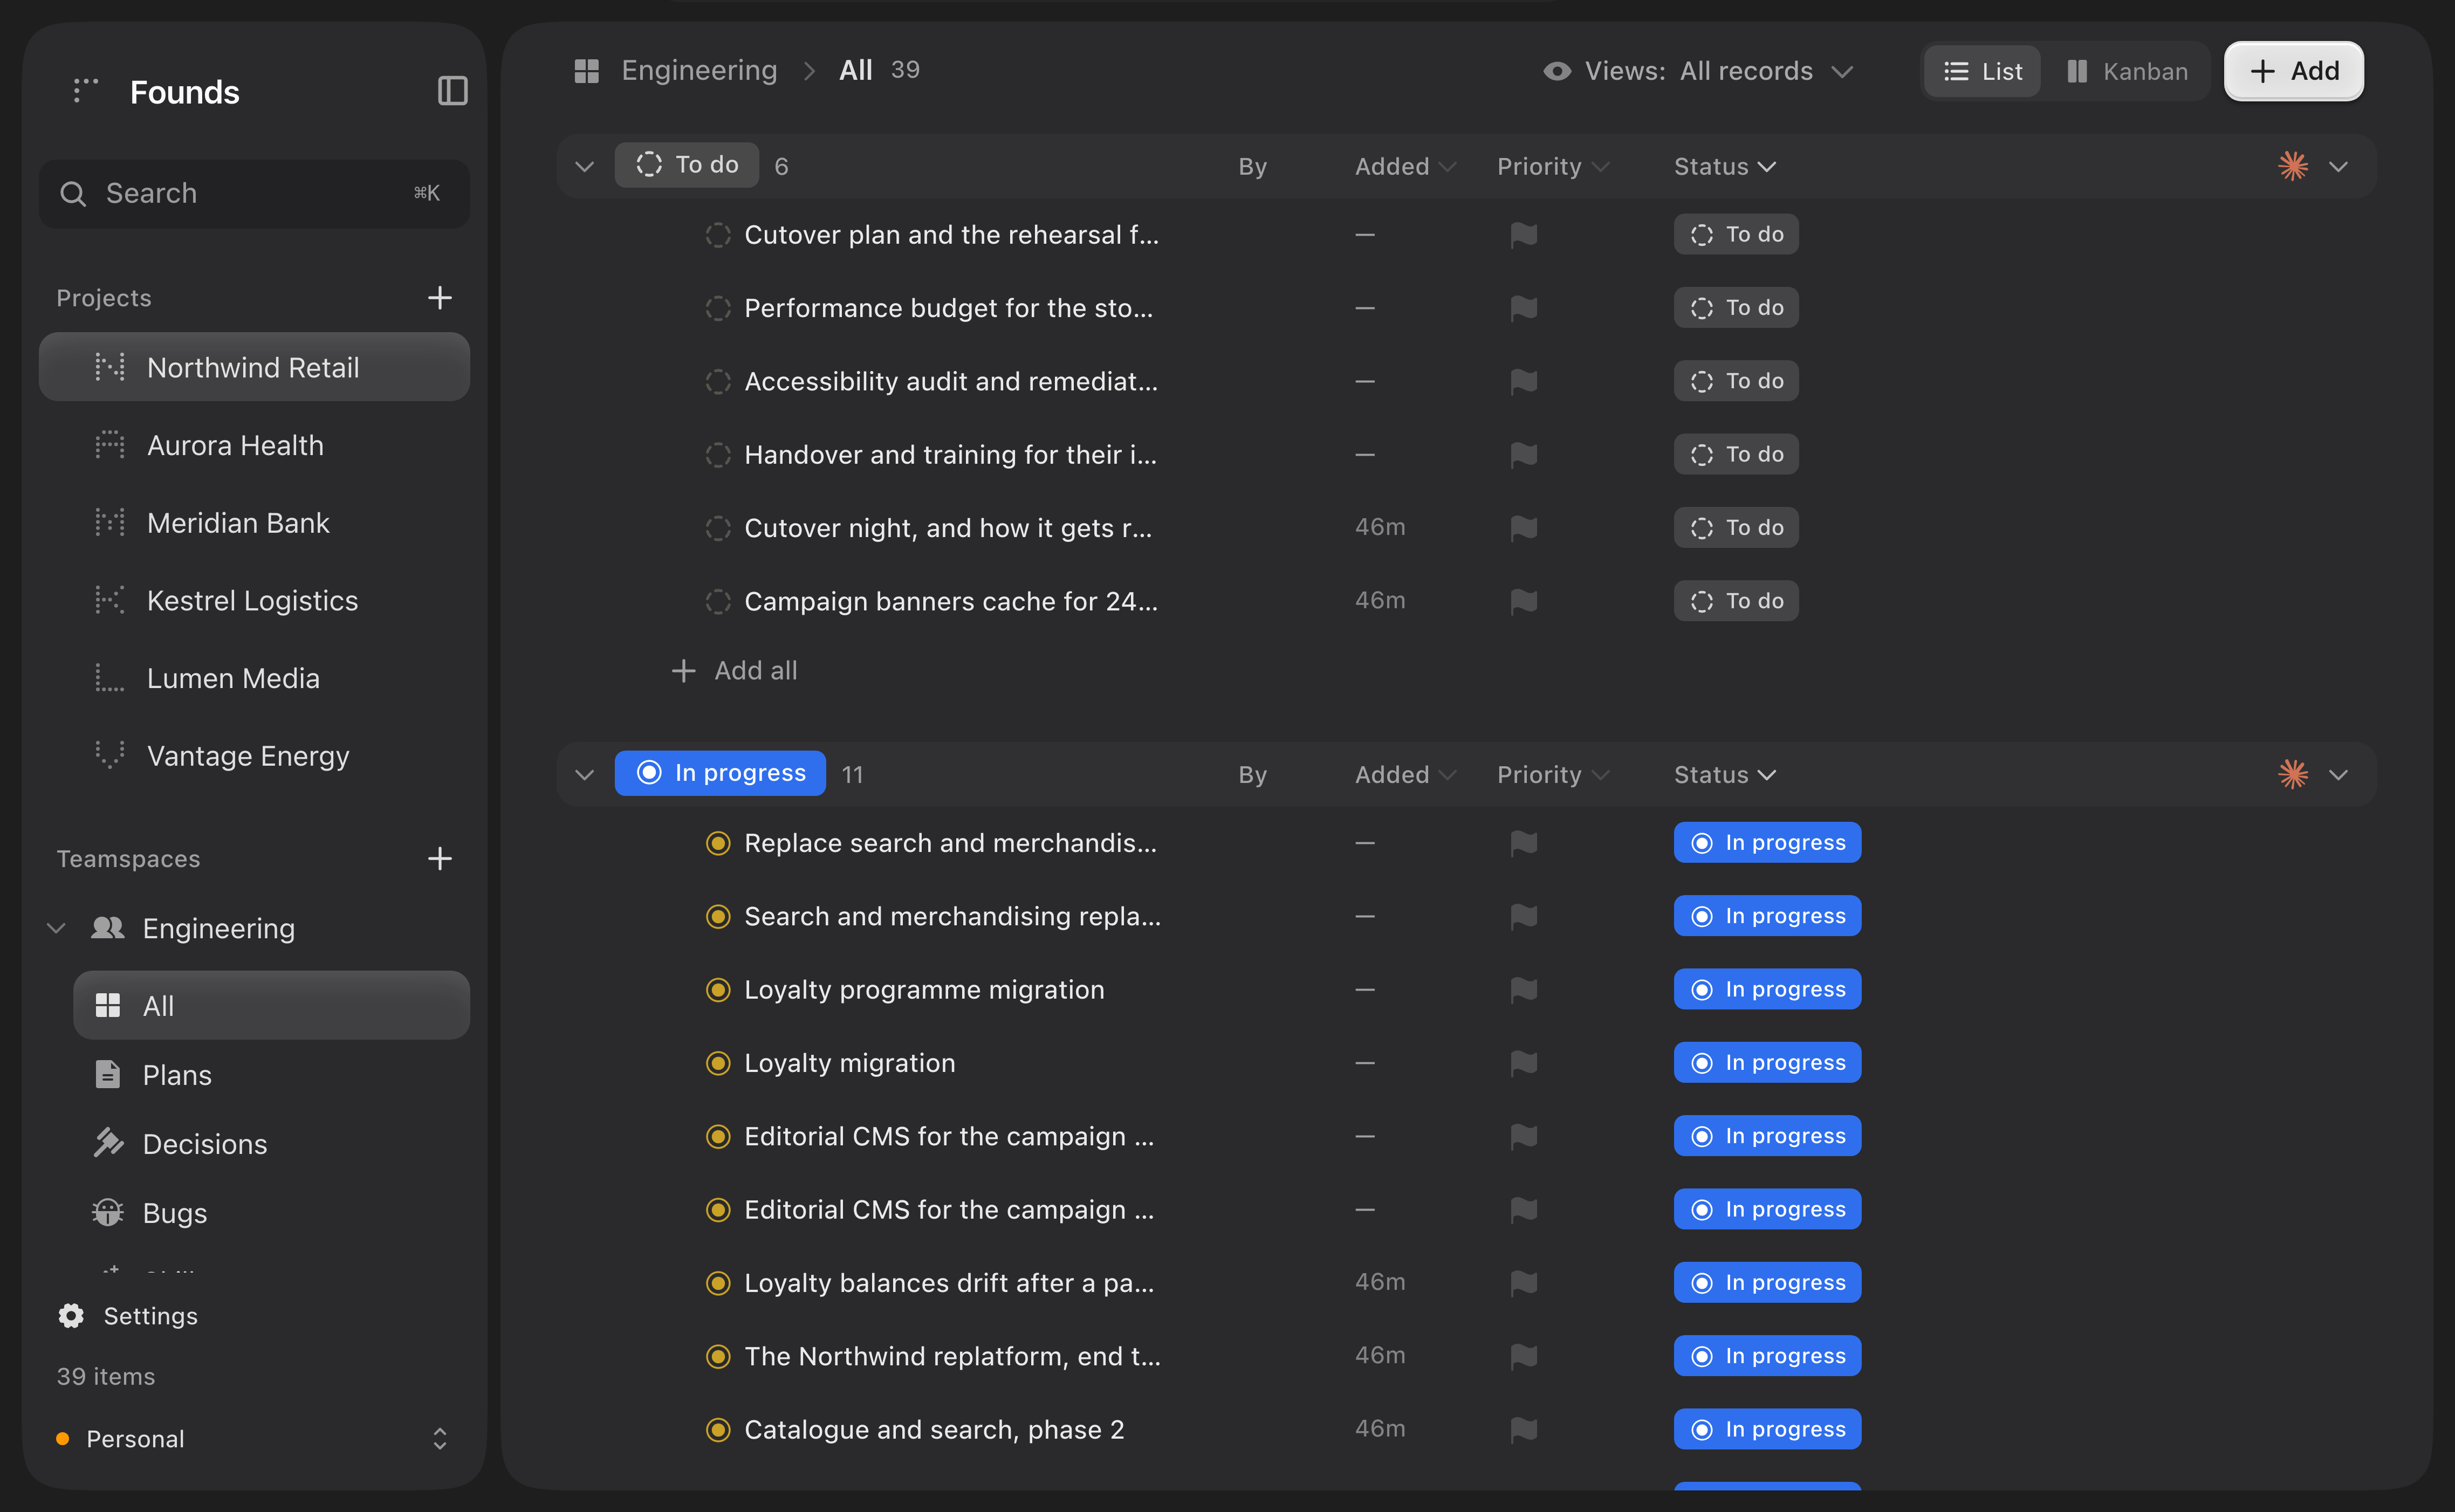Open the Views All records dropdown
The height and width of the screenshot is (1512, 2455).
tap(1700, 71)
